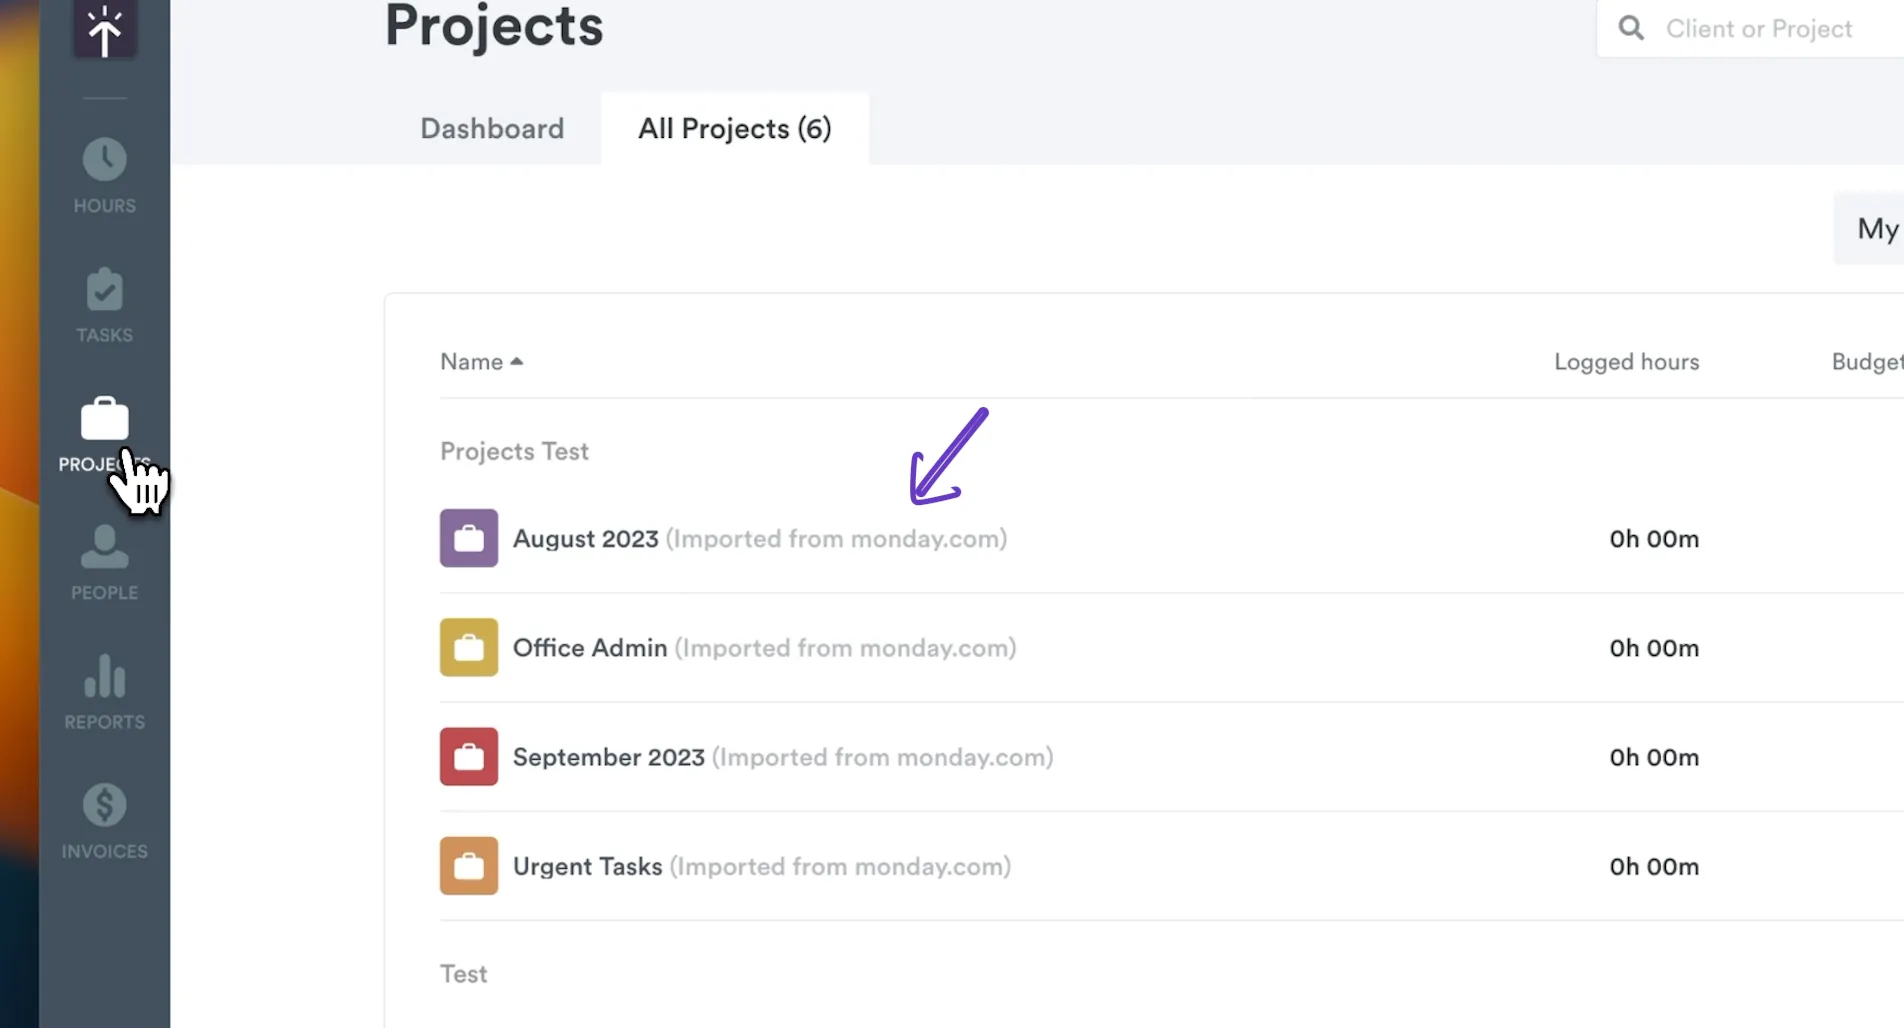Screen dimensions: 1904x1028
Task: Open the August 2023 project link
Action: tap(585, 539)
